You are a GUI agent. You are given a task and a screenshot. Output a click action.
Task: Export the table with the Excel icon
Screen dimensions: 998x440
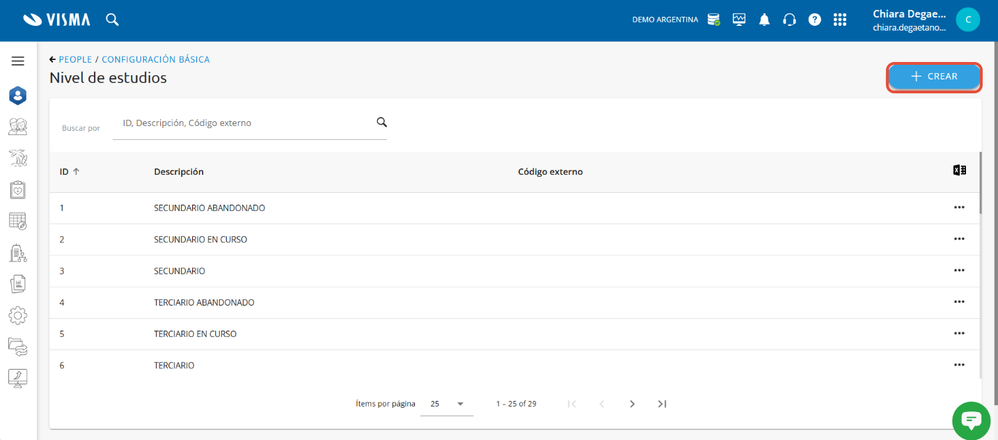point(959,170)
